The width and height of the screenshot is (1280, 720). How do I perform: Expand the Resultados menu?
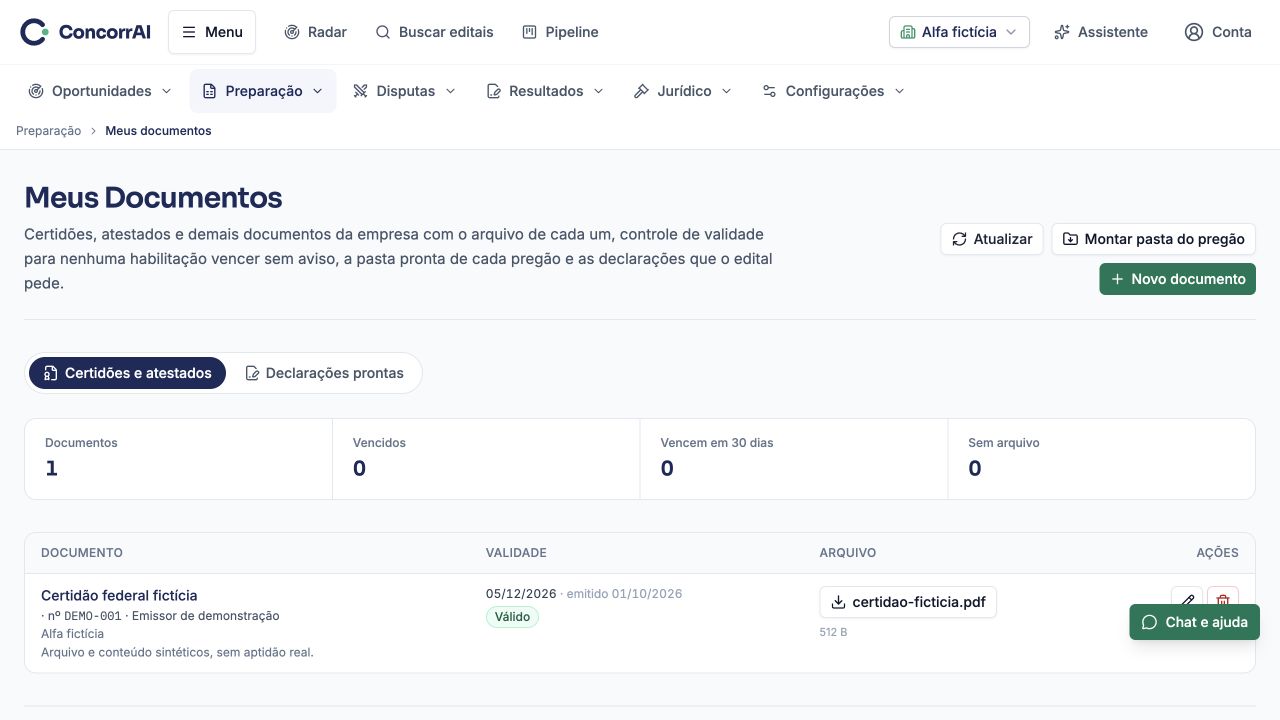click(x=545, y=91)
